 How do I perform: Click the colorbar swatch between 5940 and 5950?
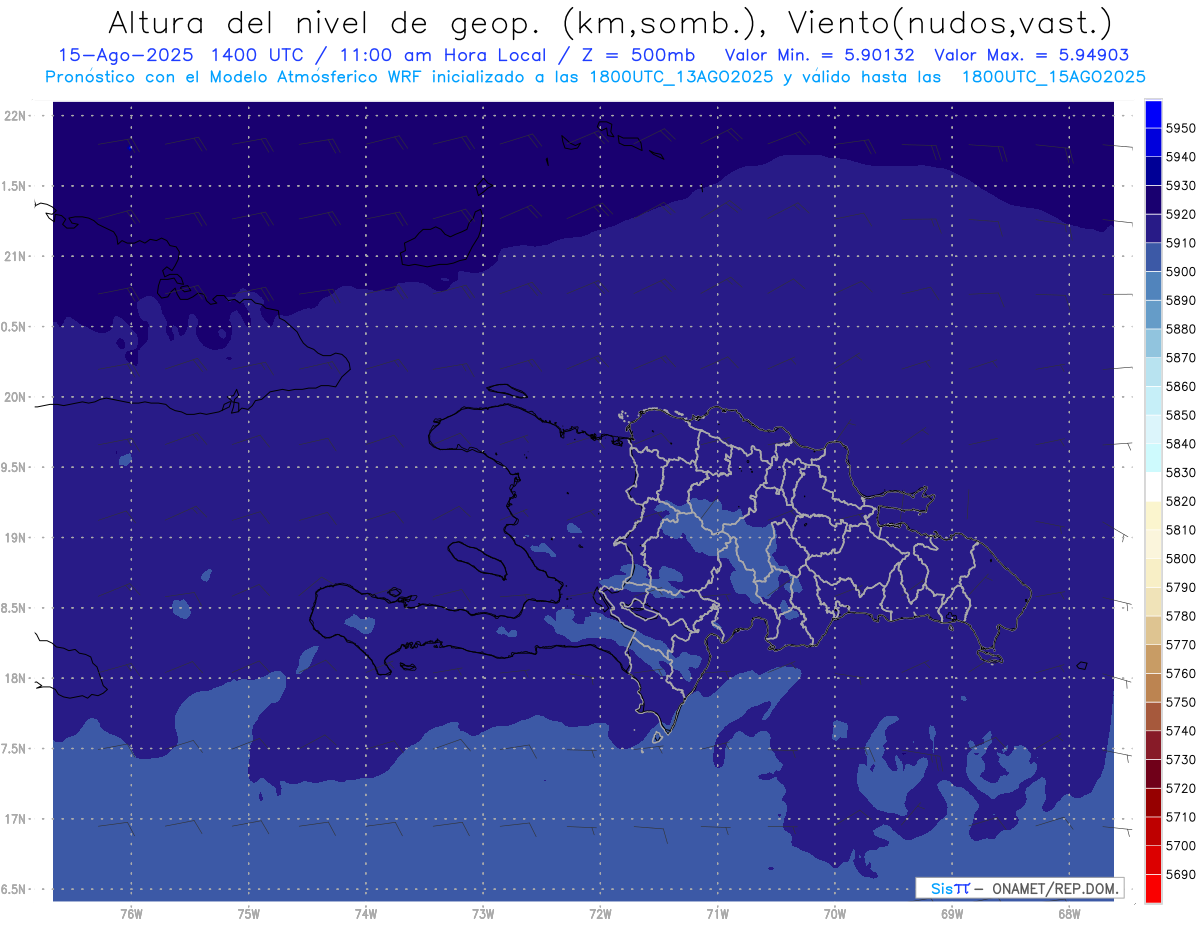tap(1153, 143)
